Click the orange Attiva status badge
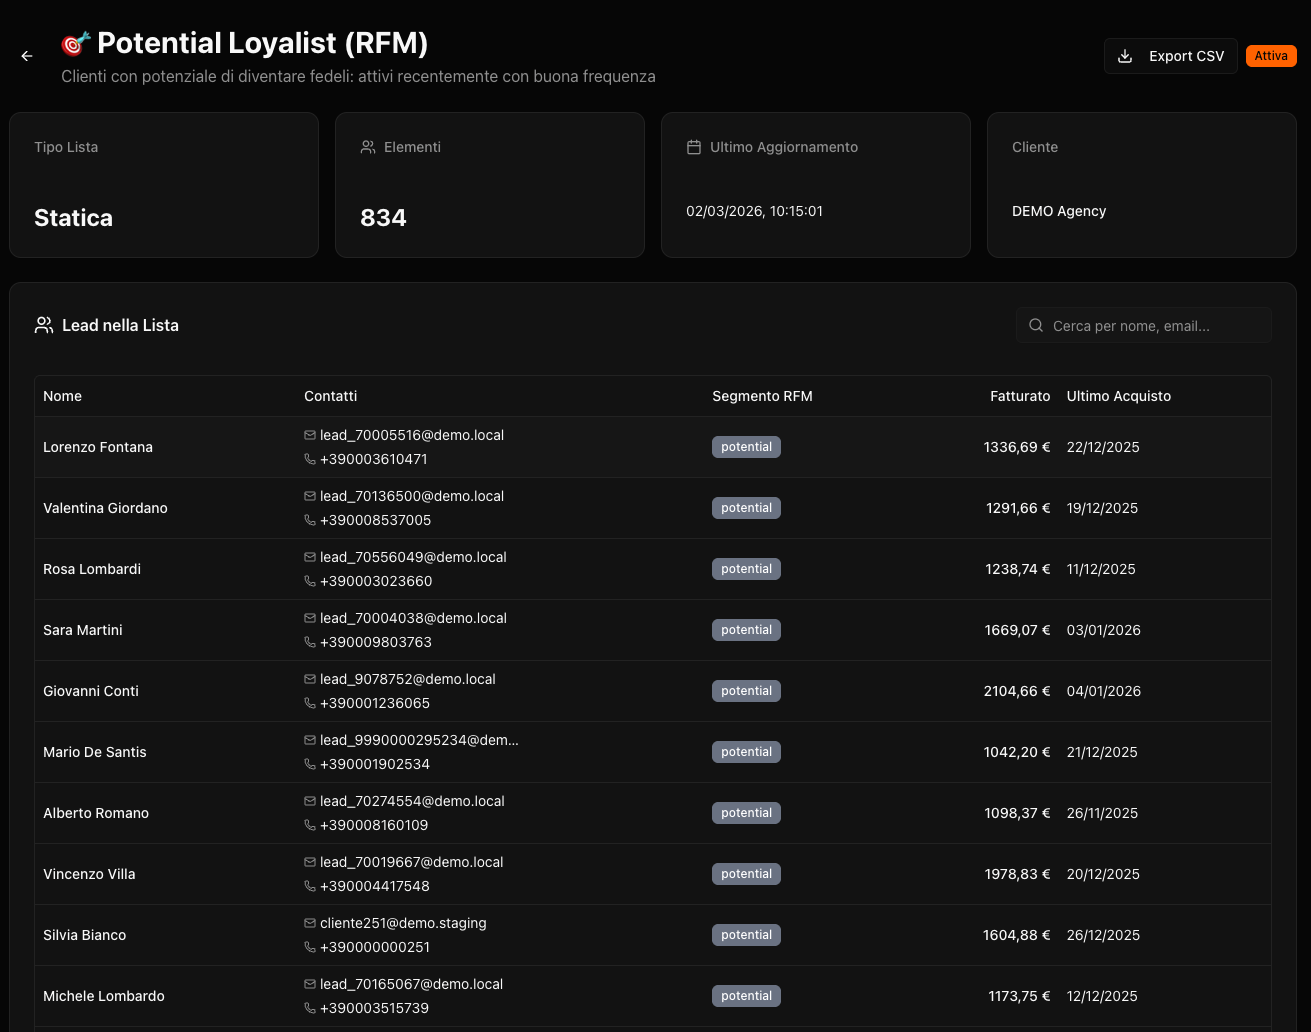Image resolution: width=1311 pixels, height=1032 pixels. [x=1271, y=56]
